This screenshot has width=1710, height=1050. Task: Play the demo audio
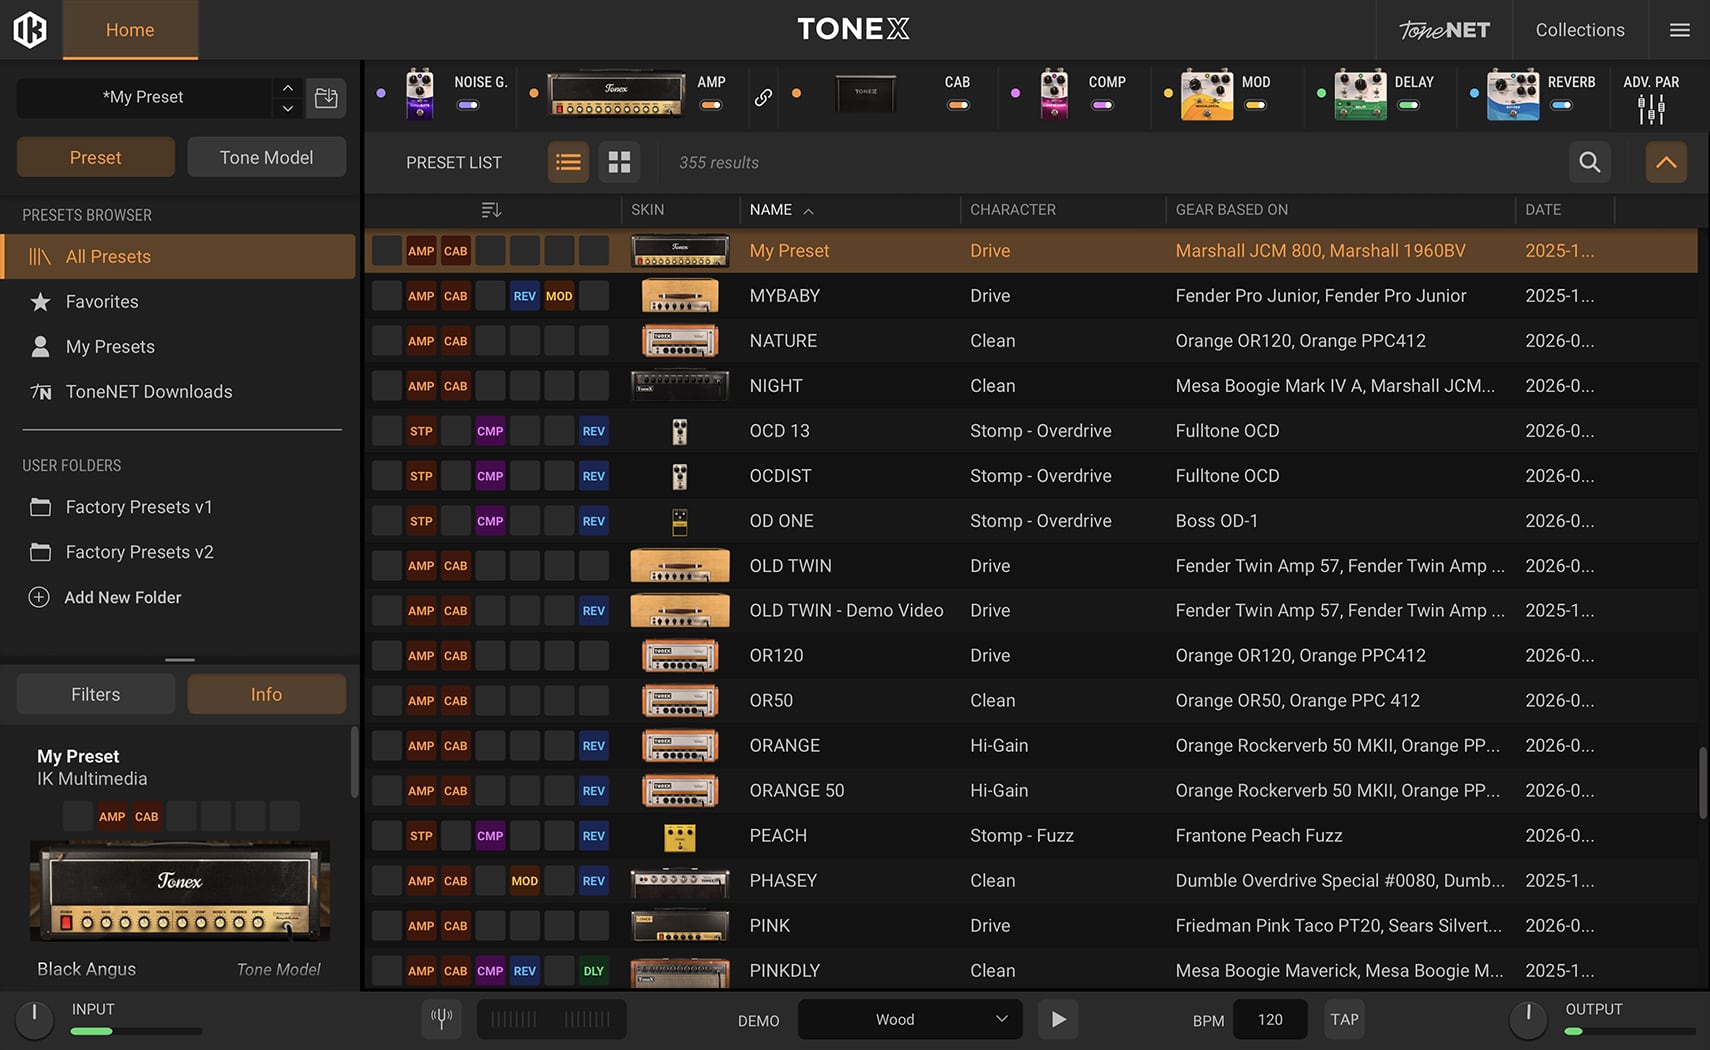(x=1058, y=1019)
